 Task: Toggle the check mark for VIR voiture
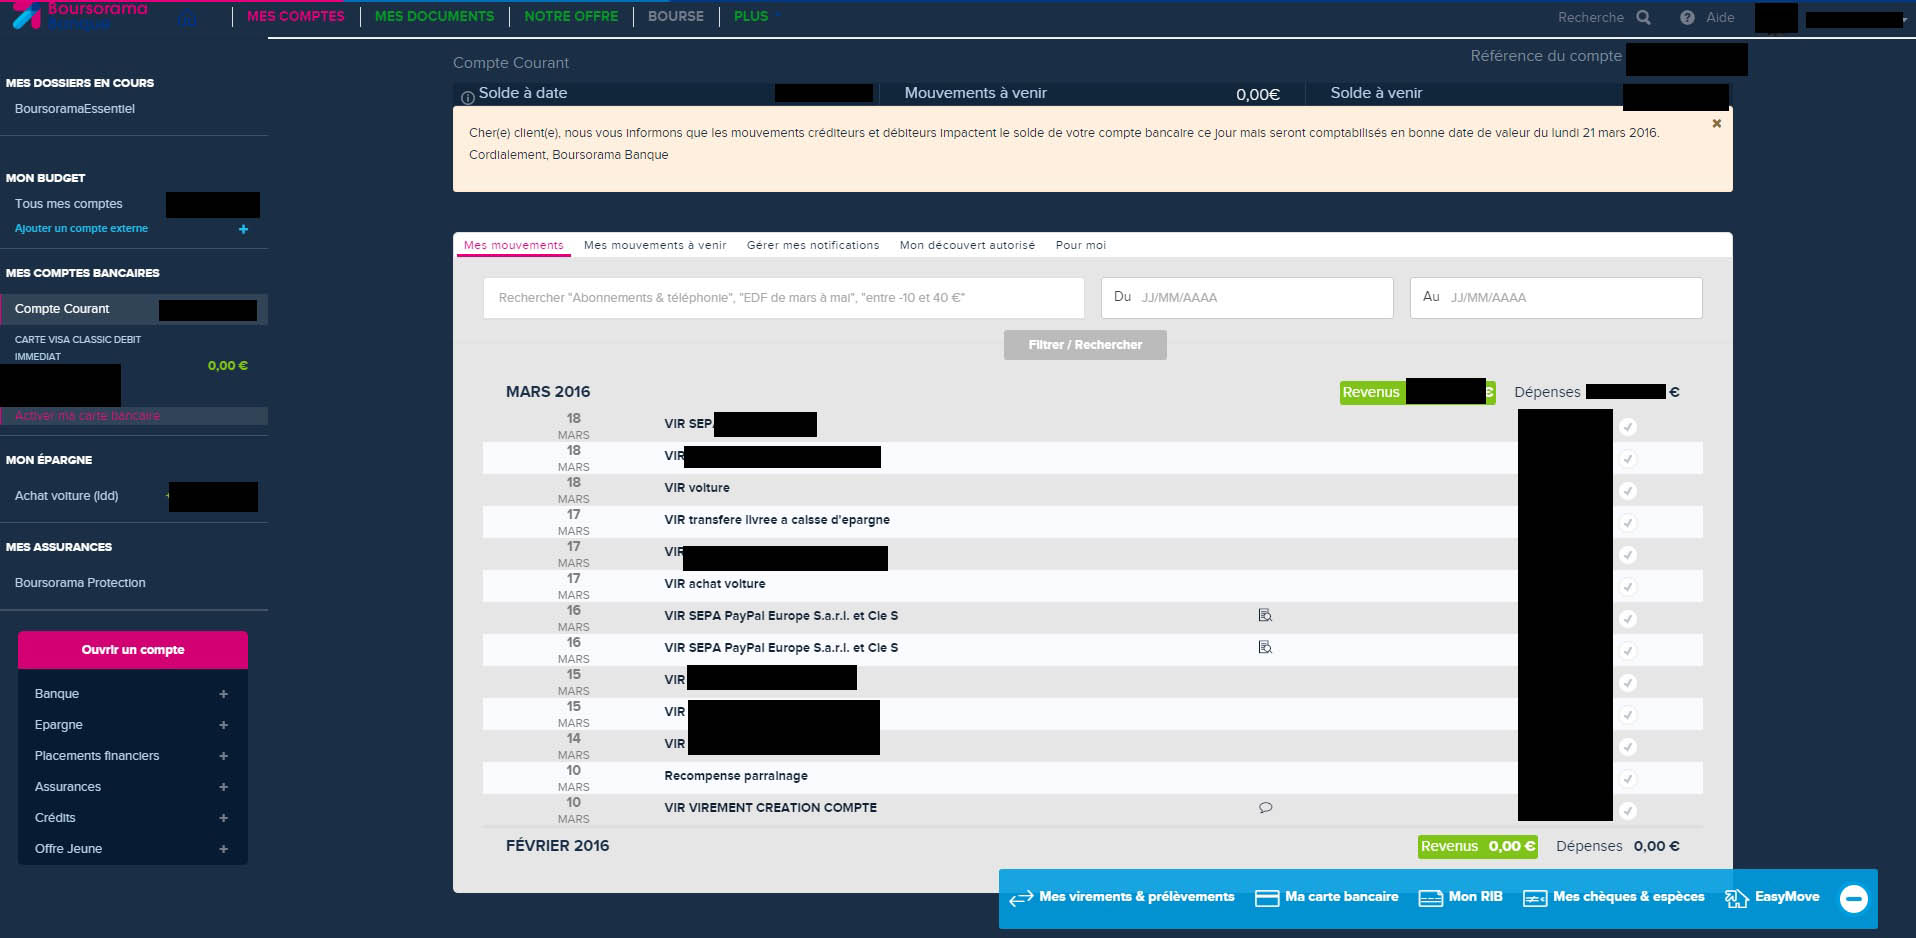coord(1628,491)
